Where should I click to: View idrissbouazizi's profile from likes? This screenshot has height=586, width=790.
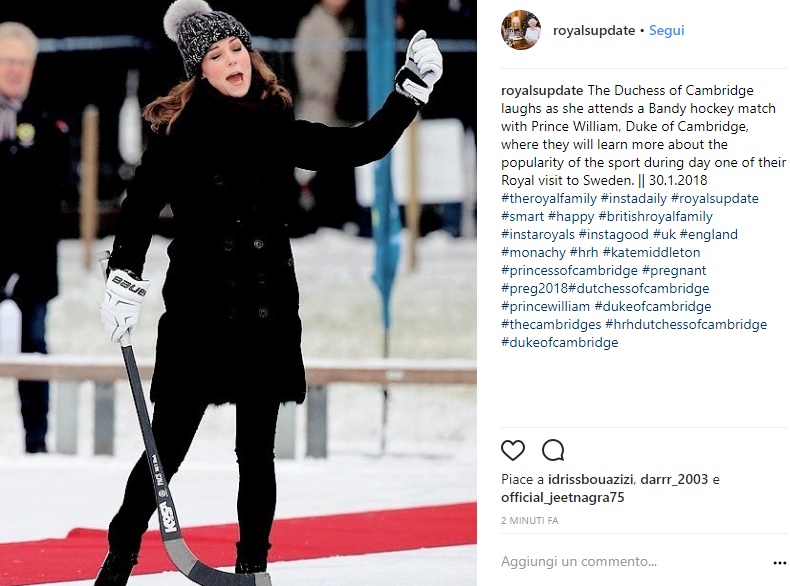[591, 479]
